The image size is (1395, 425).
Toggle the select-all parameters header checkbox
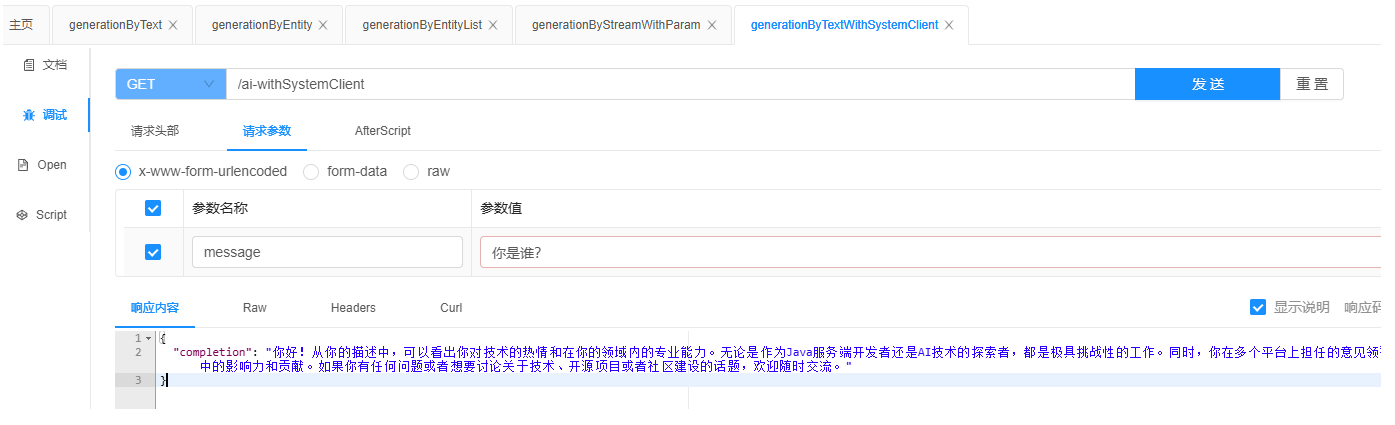click(153, 208)
